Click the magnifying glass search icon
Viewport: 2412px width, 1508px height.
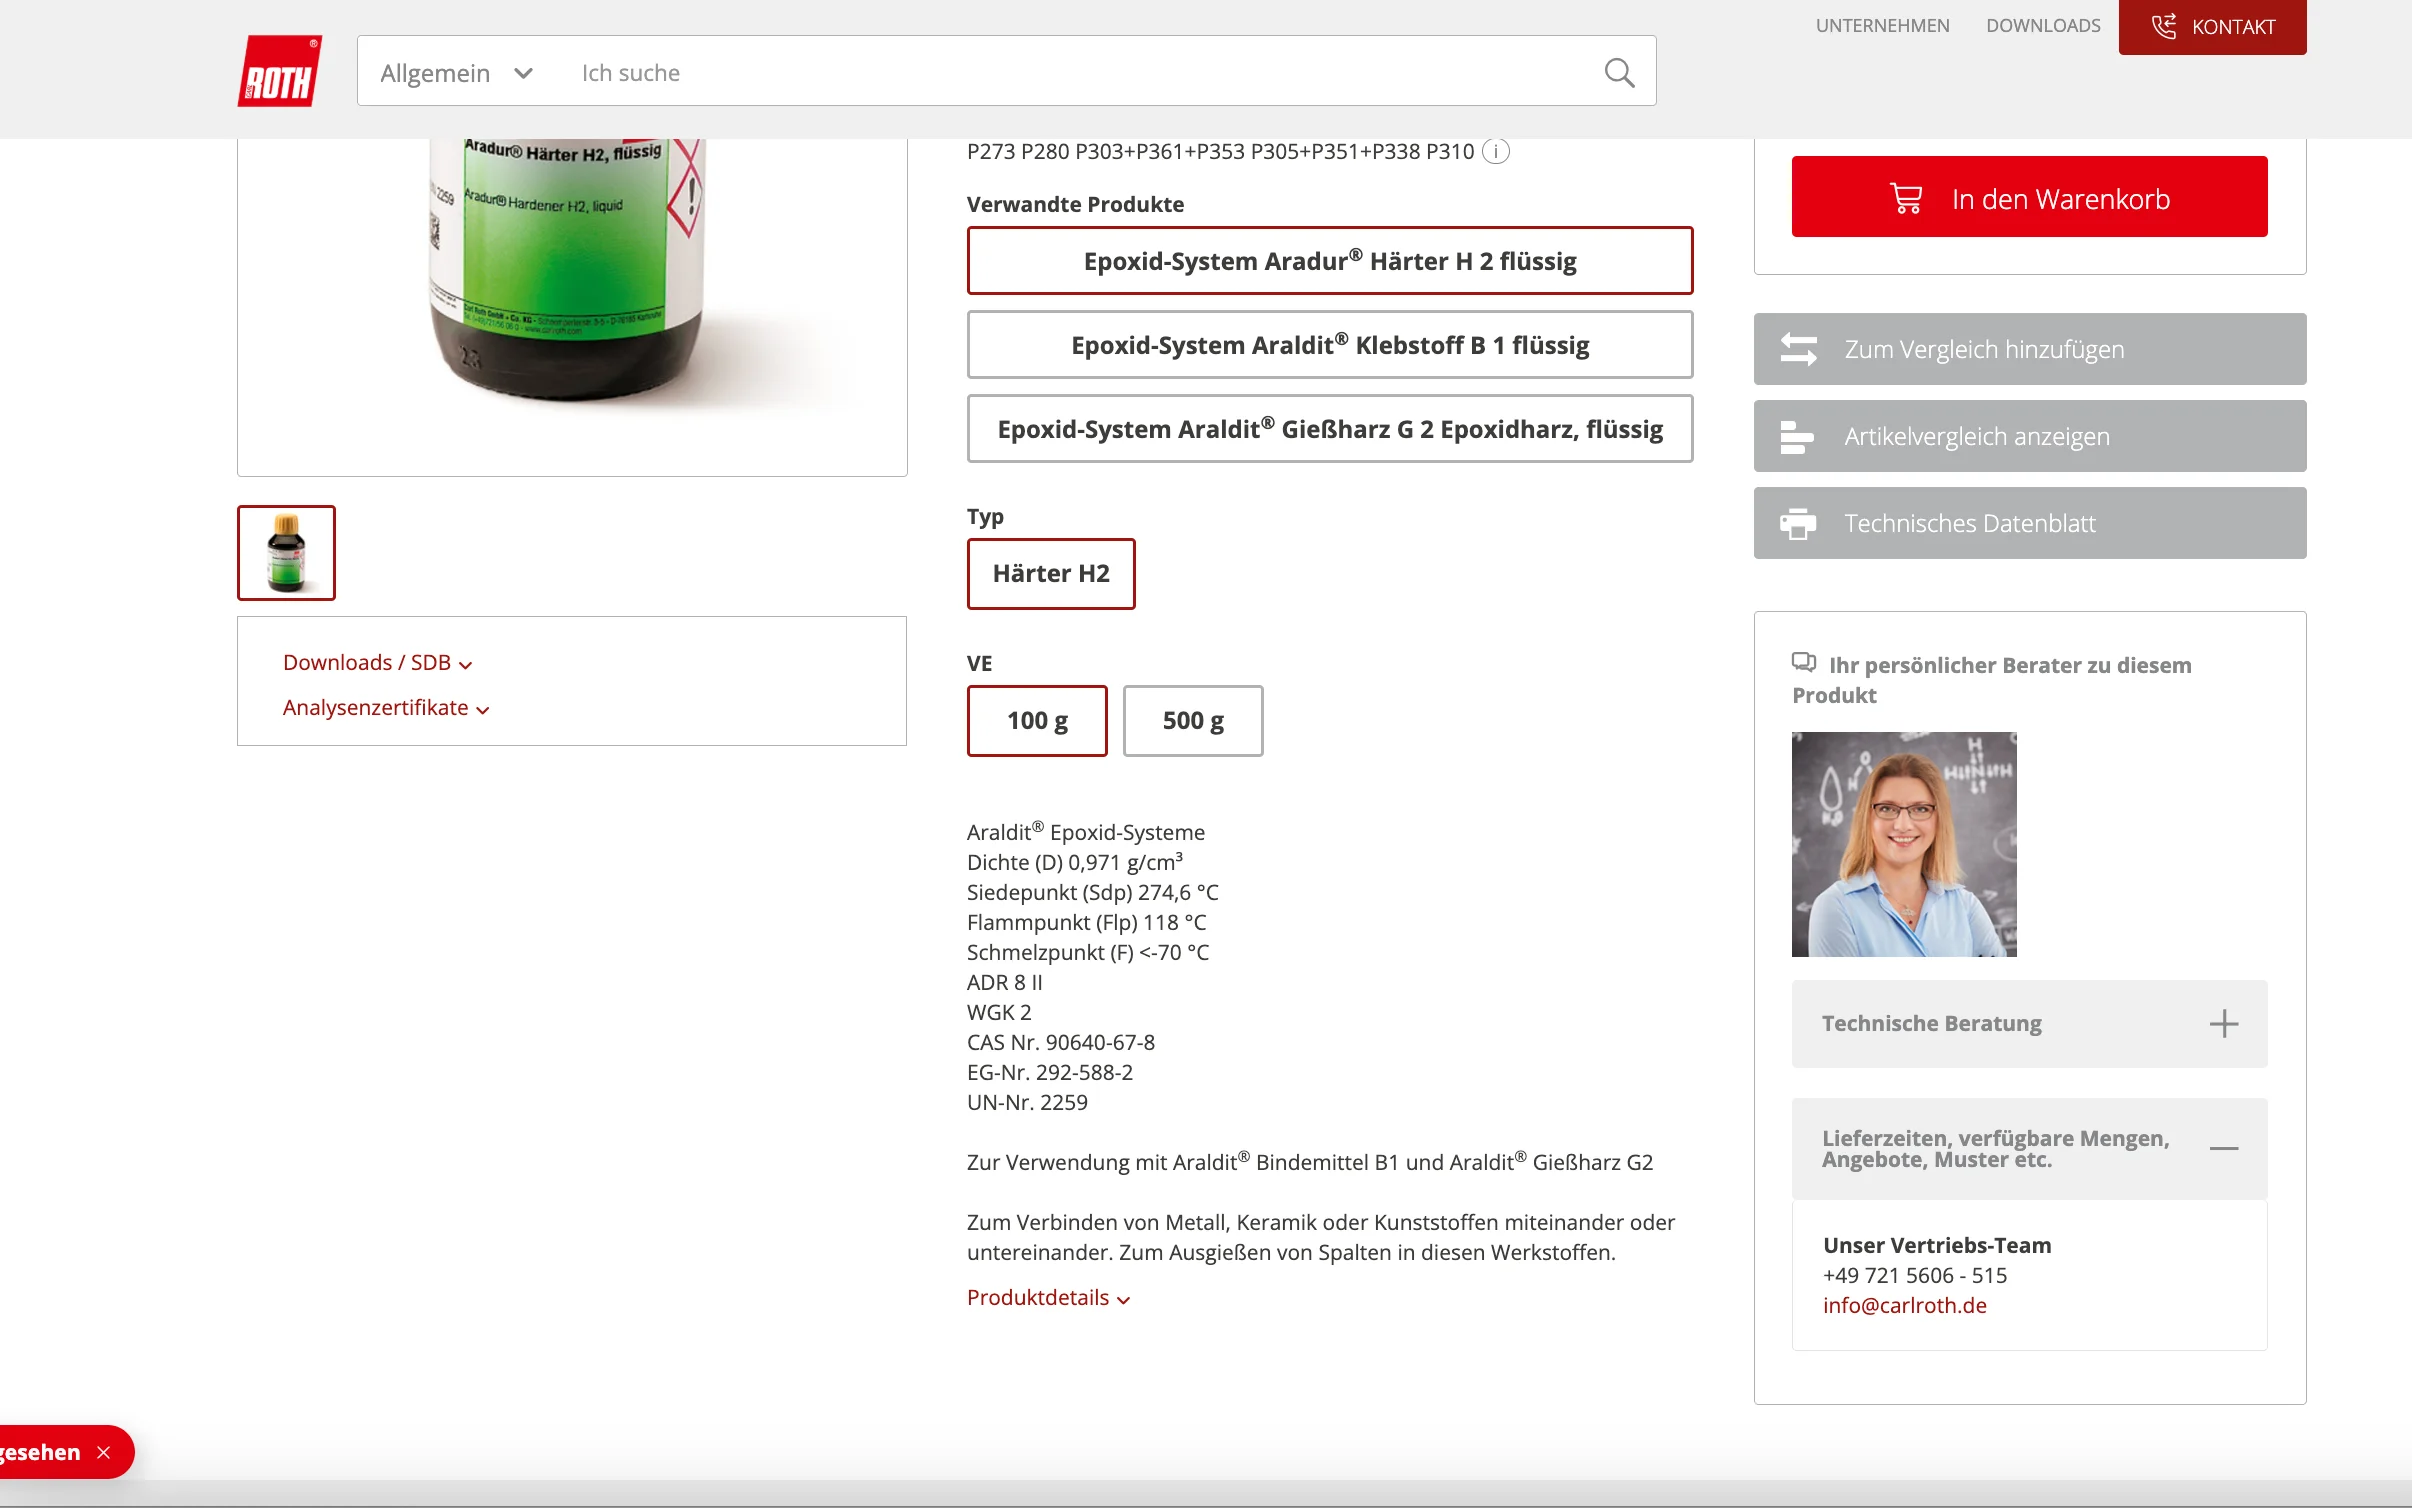(1619, 72)
